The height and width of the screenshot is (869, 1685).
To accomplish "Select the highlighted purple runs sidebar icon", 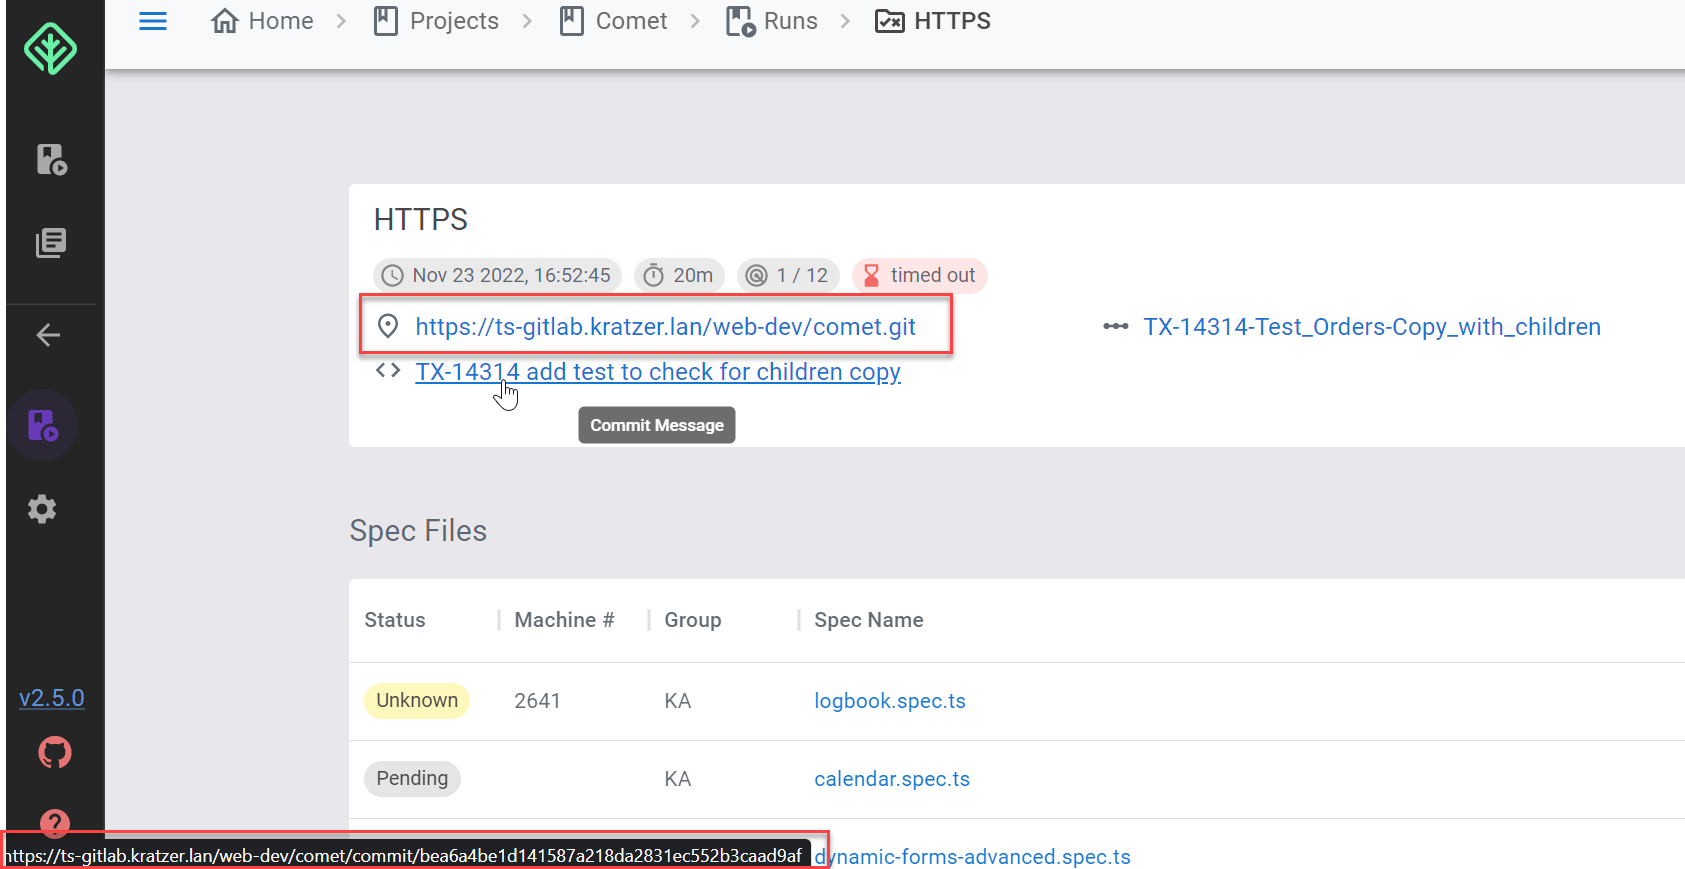I will click(x=43, y=425).
